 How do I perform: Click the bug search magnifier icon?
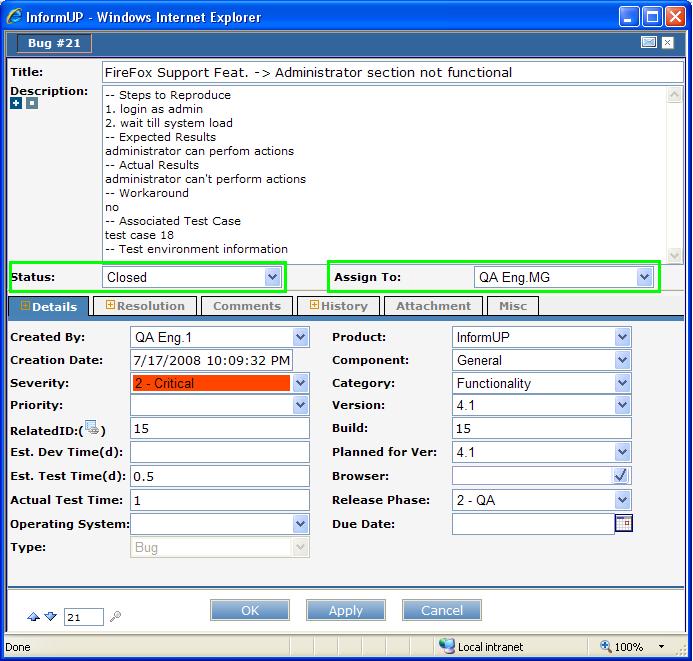[x=115, y=616]
